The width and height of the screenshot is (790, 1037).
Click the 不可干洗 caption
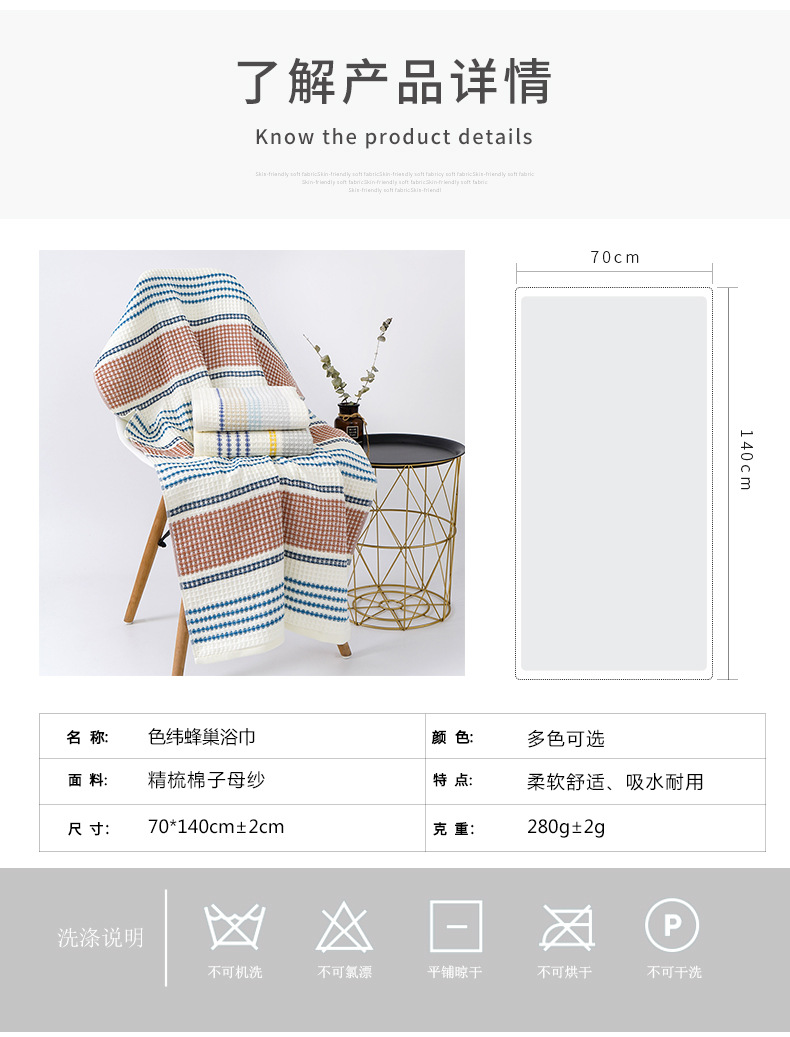(x=674, y=972)
